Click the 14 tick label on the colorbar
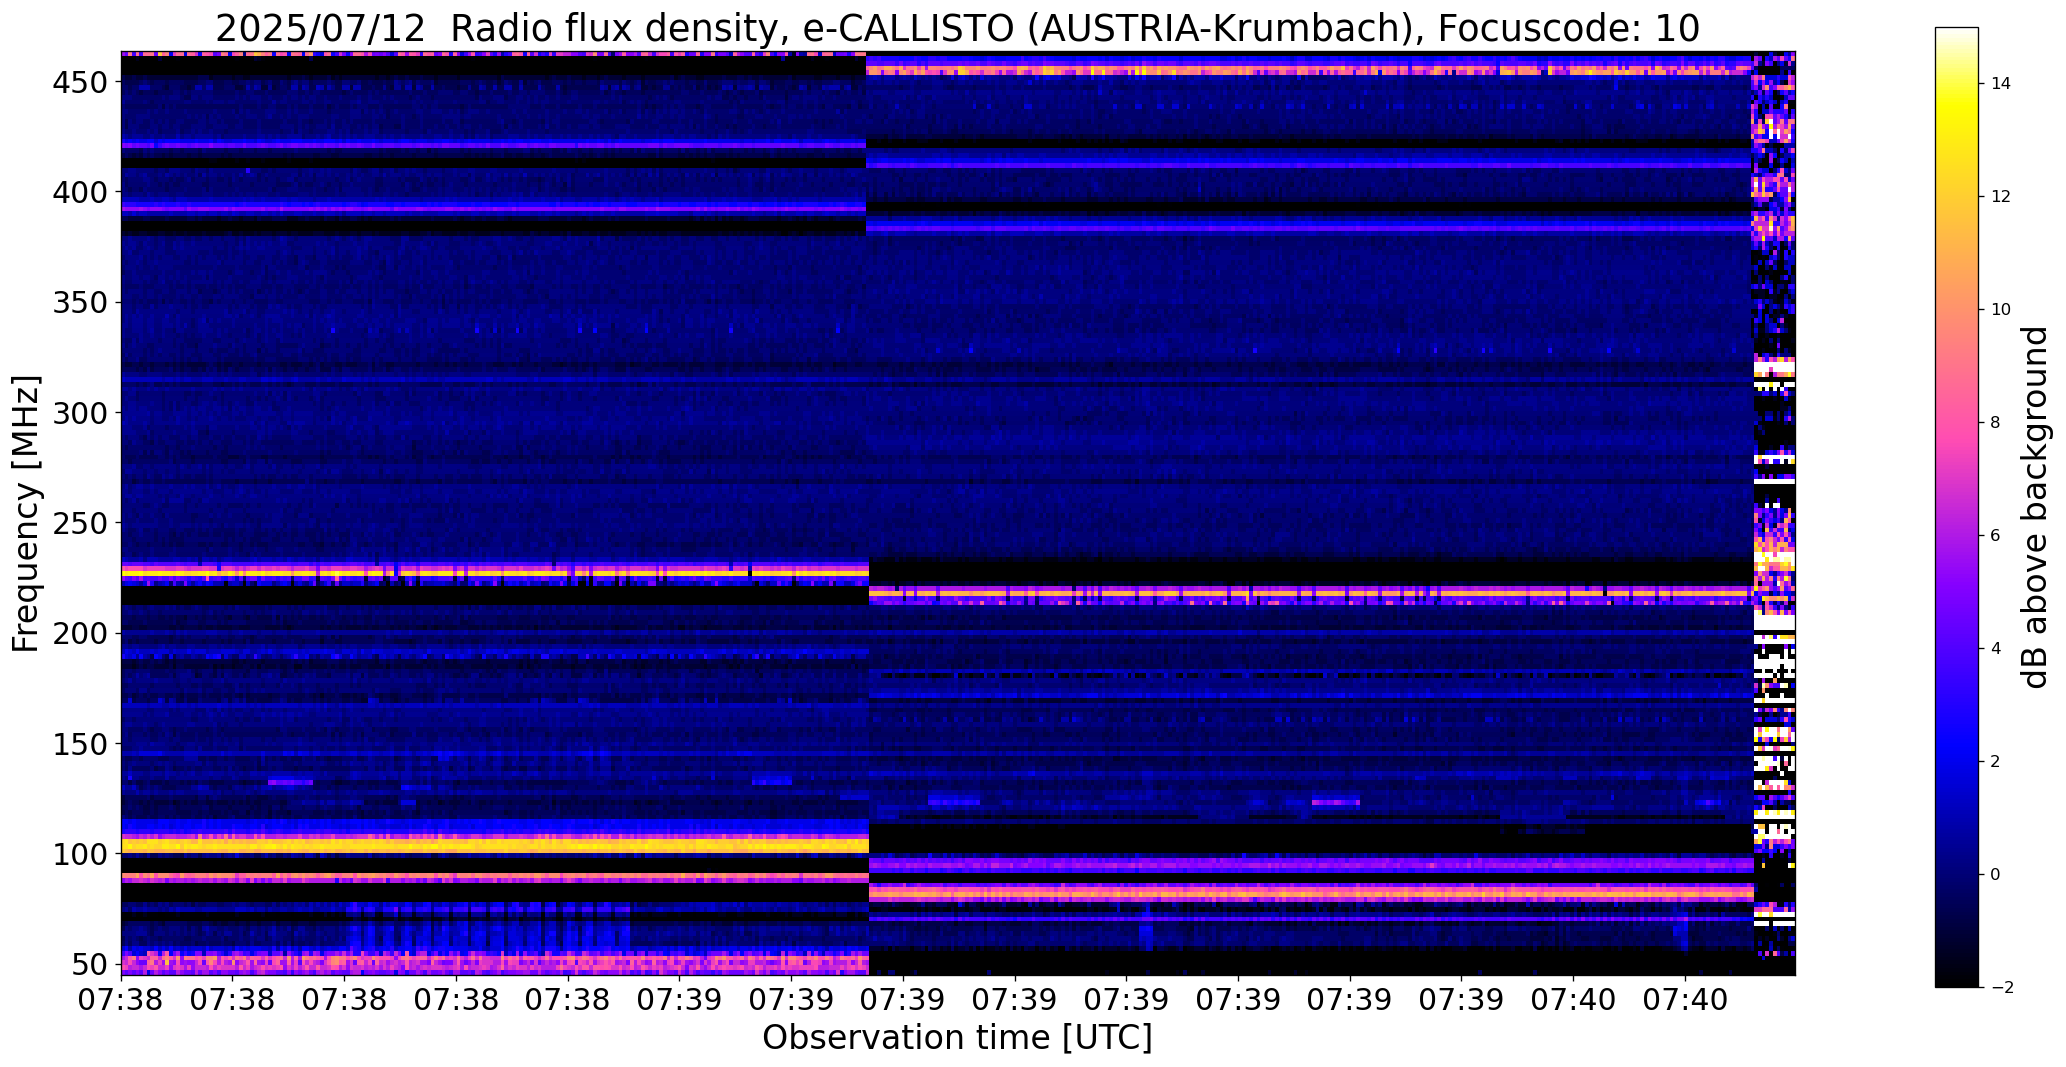 click(2001, 84)
